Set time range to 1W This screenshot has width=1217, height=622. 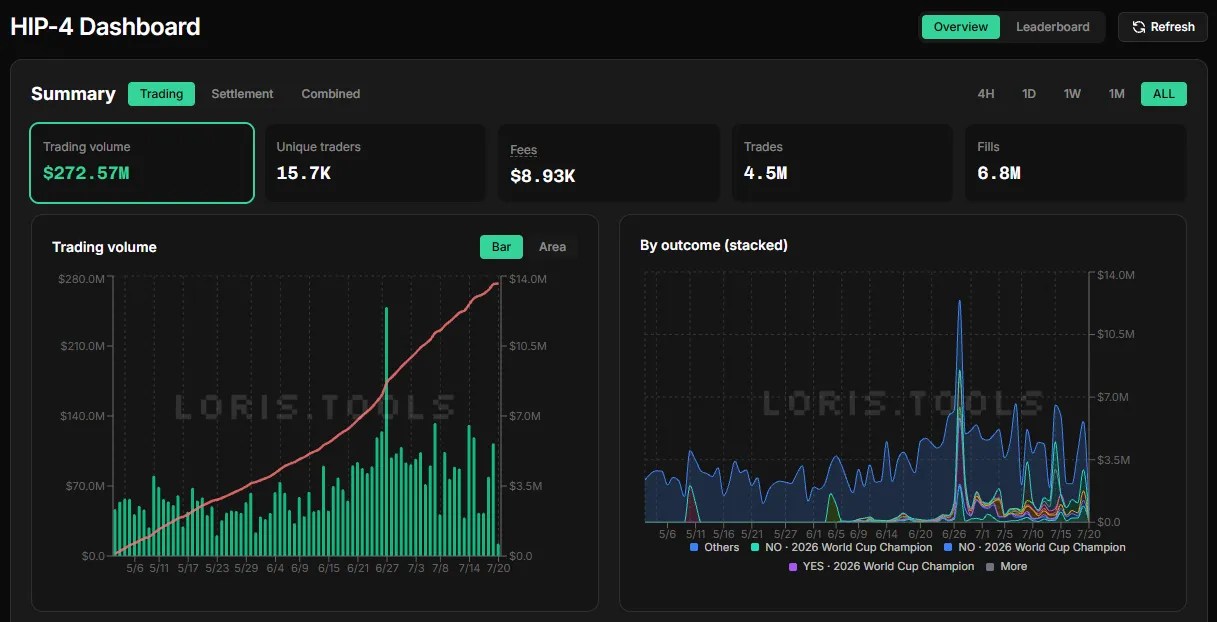pos(1072,94)
